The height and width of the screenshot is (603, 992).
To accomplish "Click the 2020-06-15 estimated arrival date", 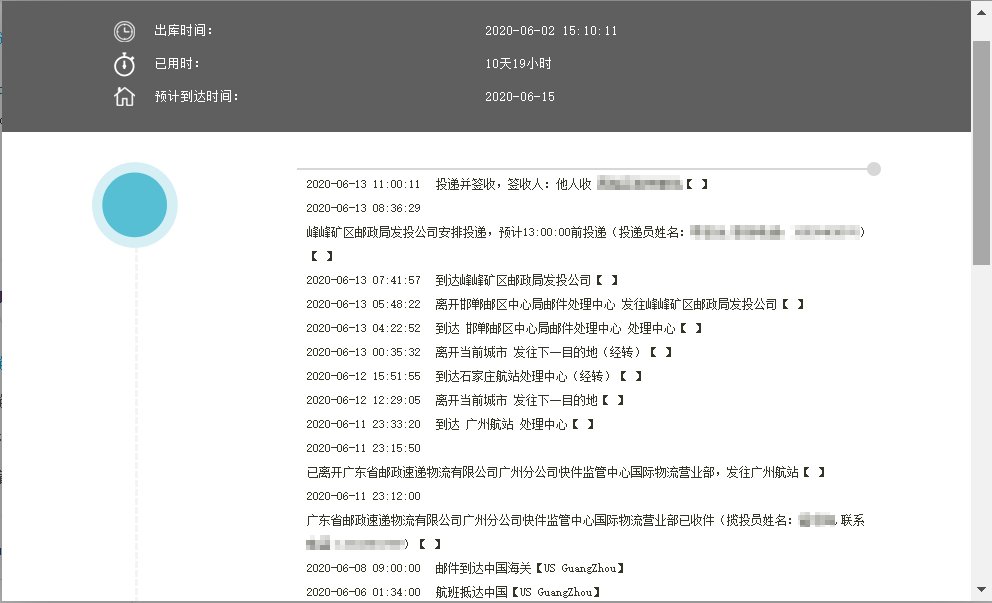I will click(520, 97).
